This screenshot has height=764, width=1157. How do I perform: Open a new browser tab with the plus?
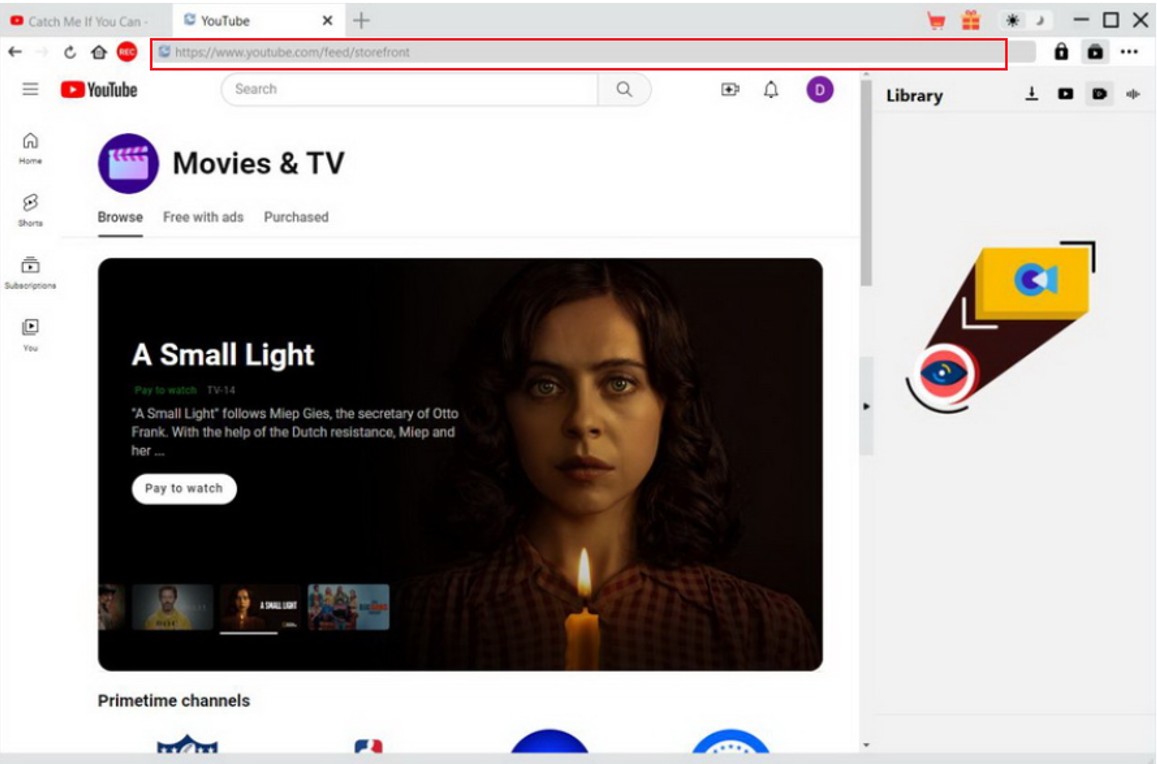coord(361,19)
